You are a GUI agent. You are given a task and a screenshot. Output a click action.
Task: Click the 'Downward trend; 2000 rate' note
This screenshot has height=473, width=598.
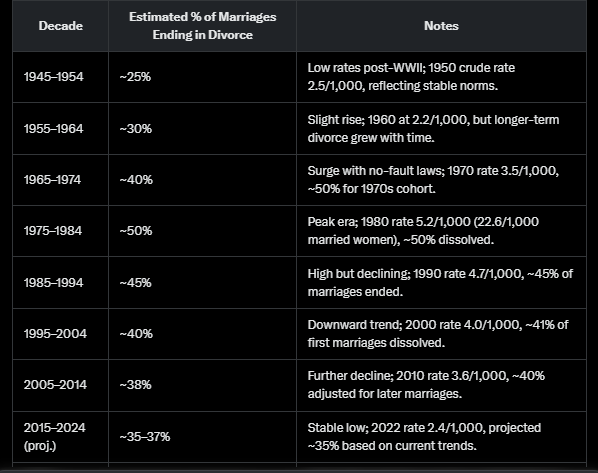coord(438,334)
